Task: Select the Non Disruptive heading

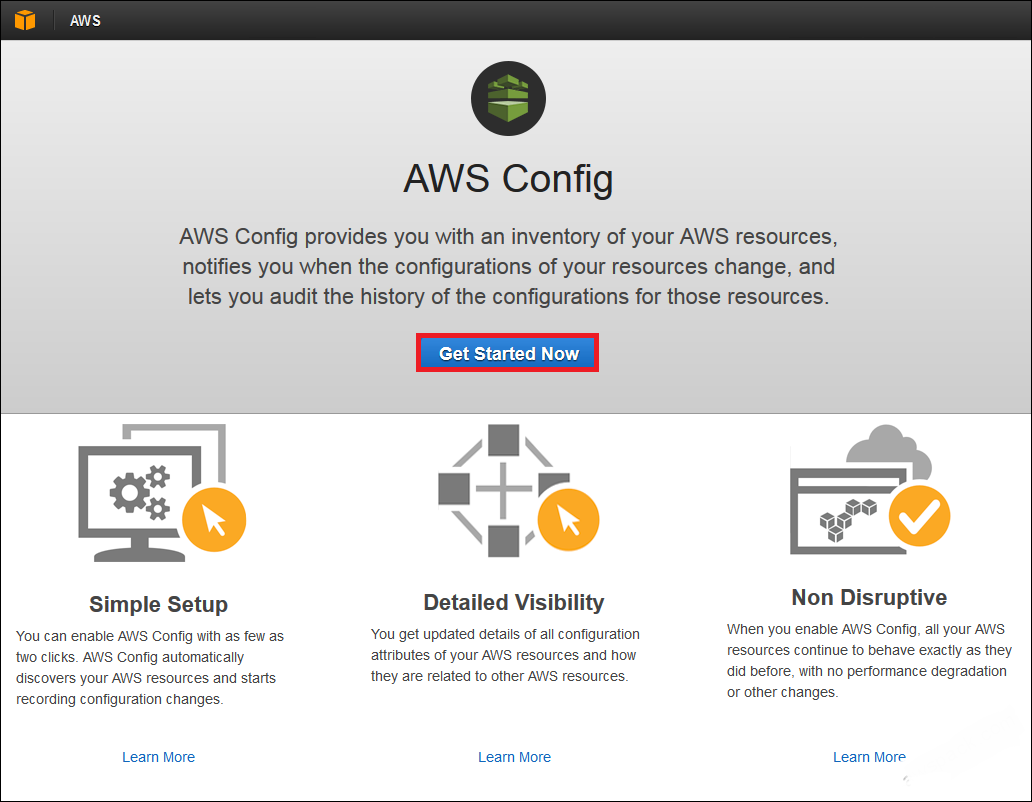Action: click(869, 597)
